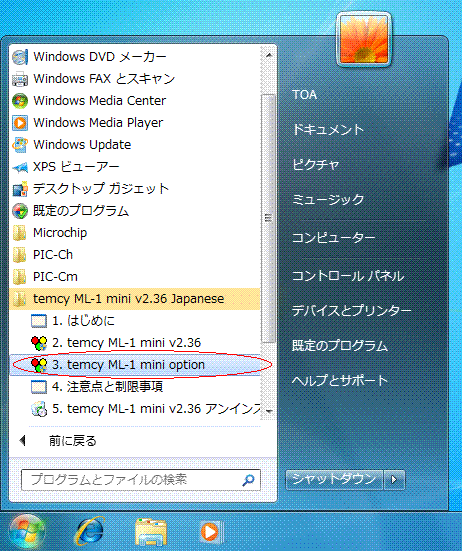This screenshot has height=551, width=462.
Task: Click the XPS Viewer airplane icon
Action: click(20, 167)
